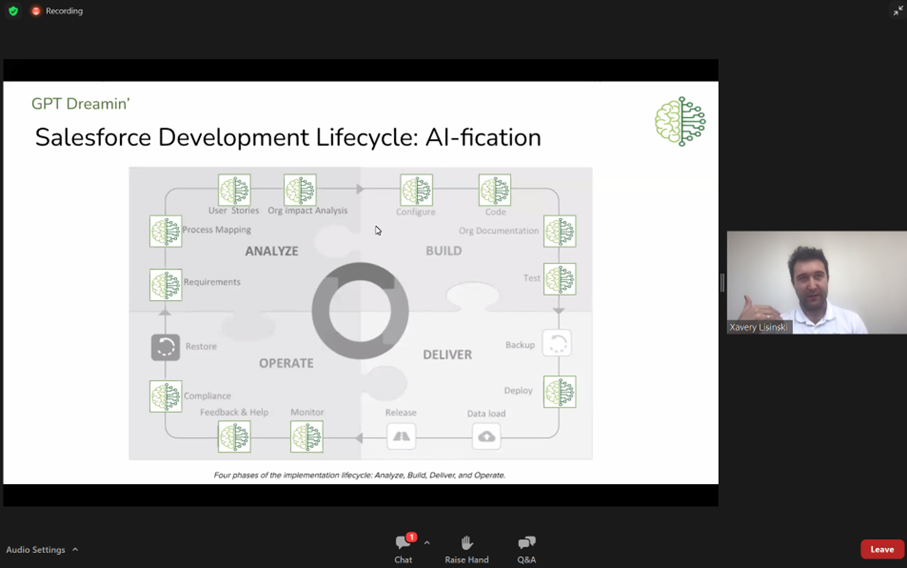Click the ANALYZE phase label
The width and height of the screenshot is (907, 568).
pyautogui.click(x=271, y=251)
